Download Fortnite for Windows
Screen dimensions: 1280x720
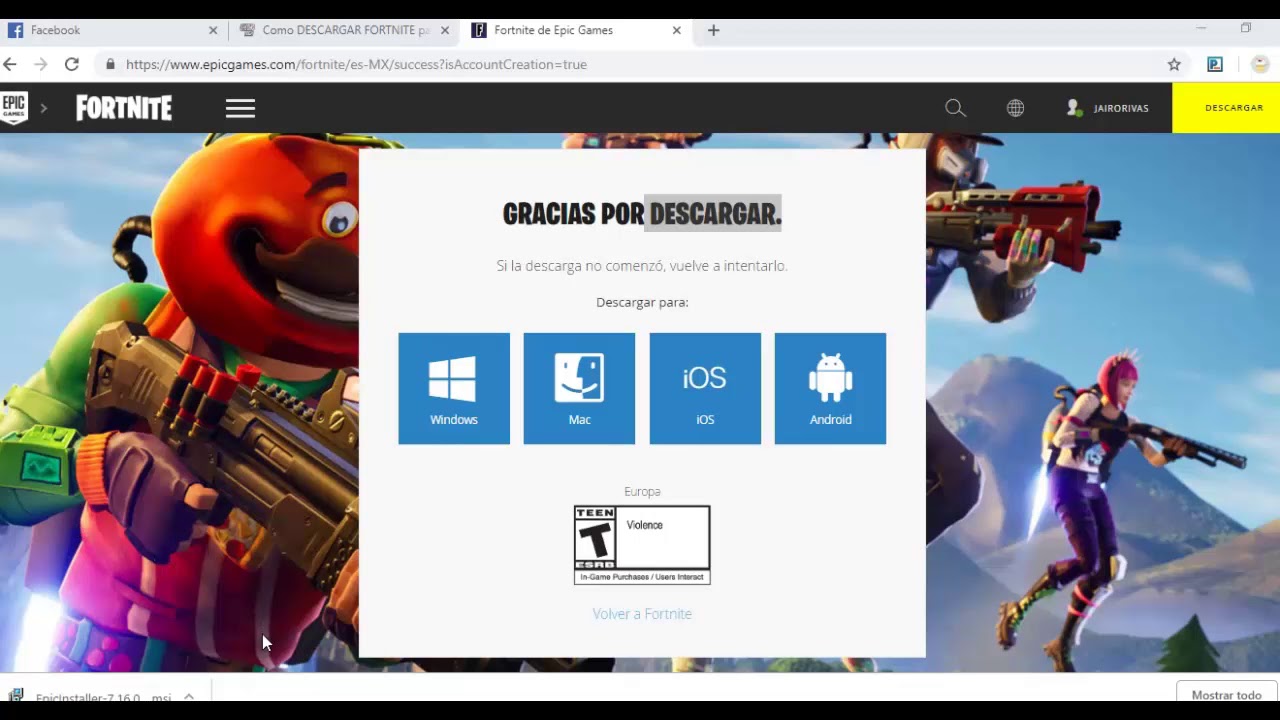pyautogui.click(x=454, y=388)
